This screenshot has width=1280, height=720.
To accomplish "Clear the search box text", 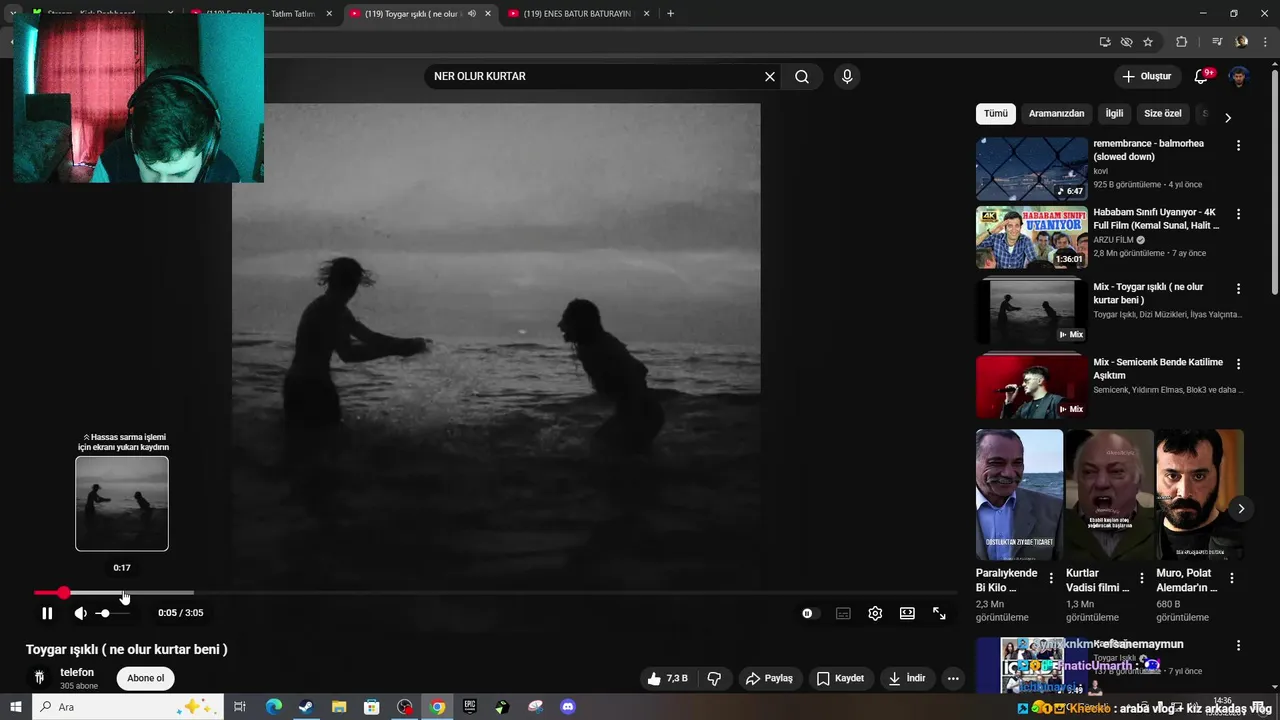I will click(770, 76).
